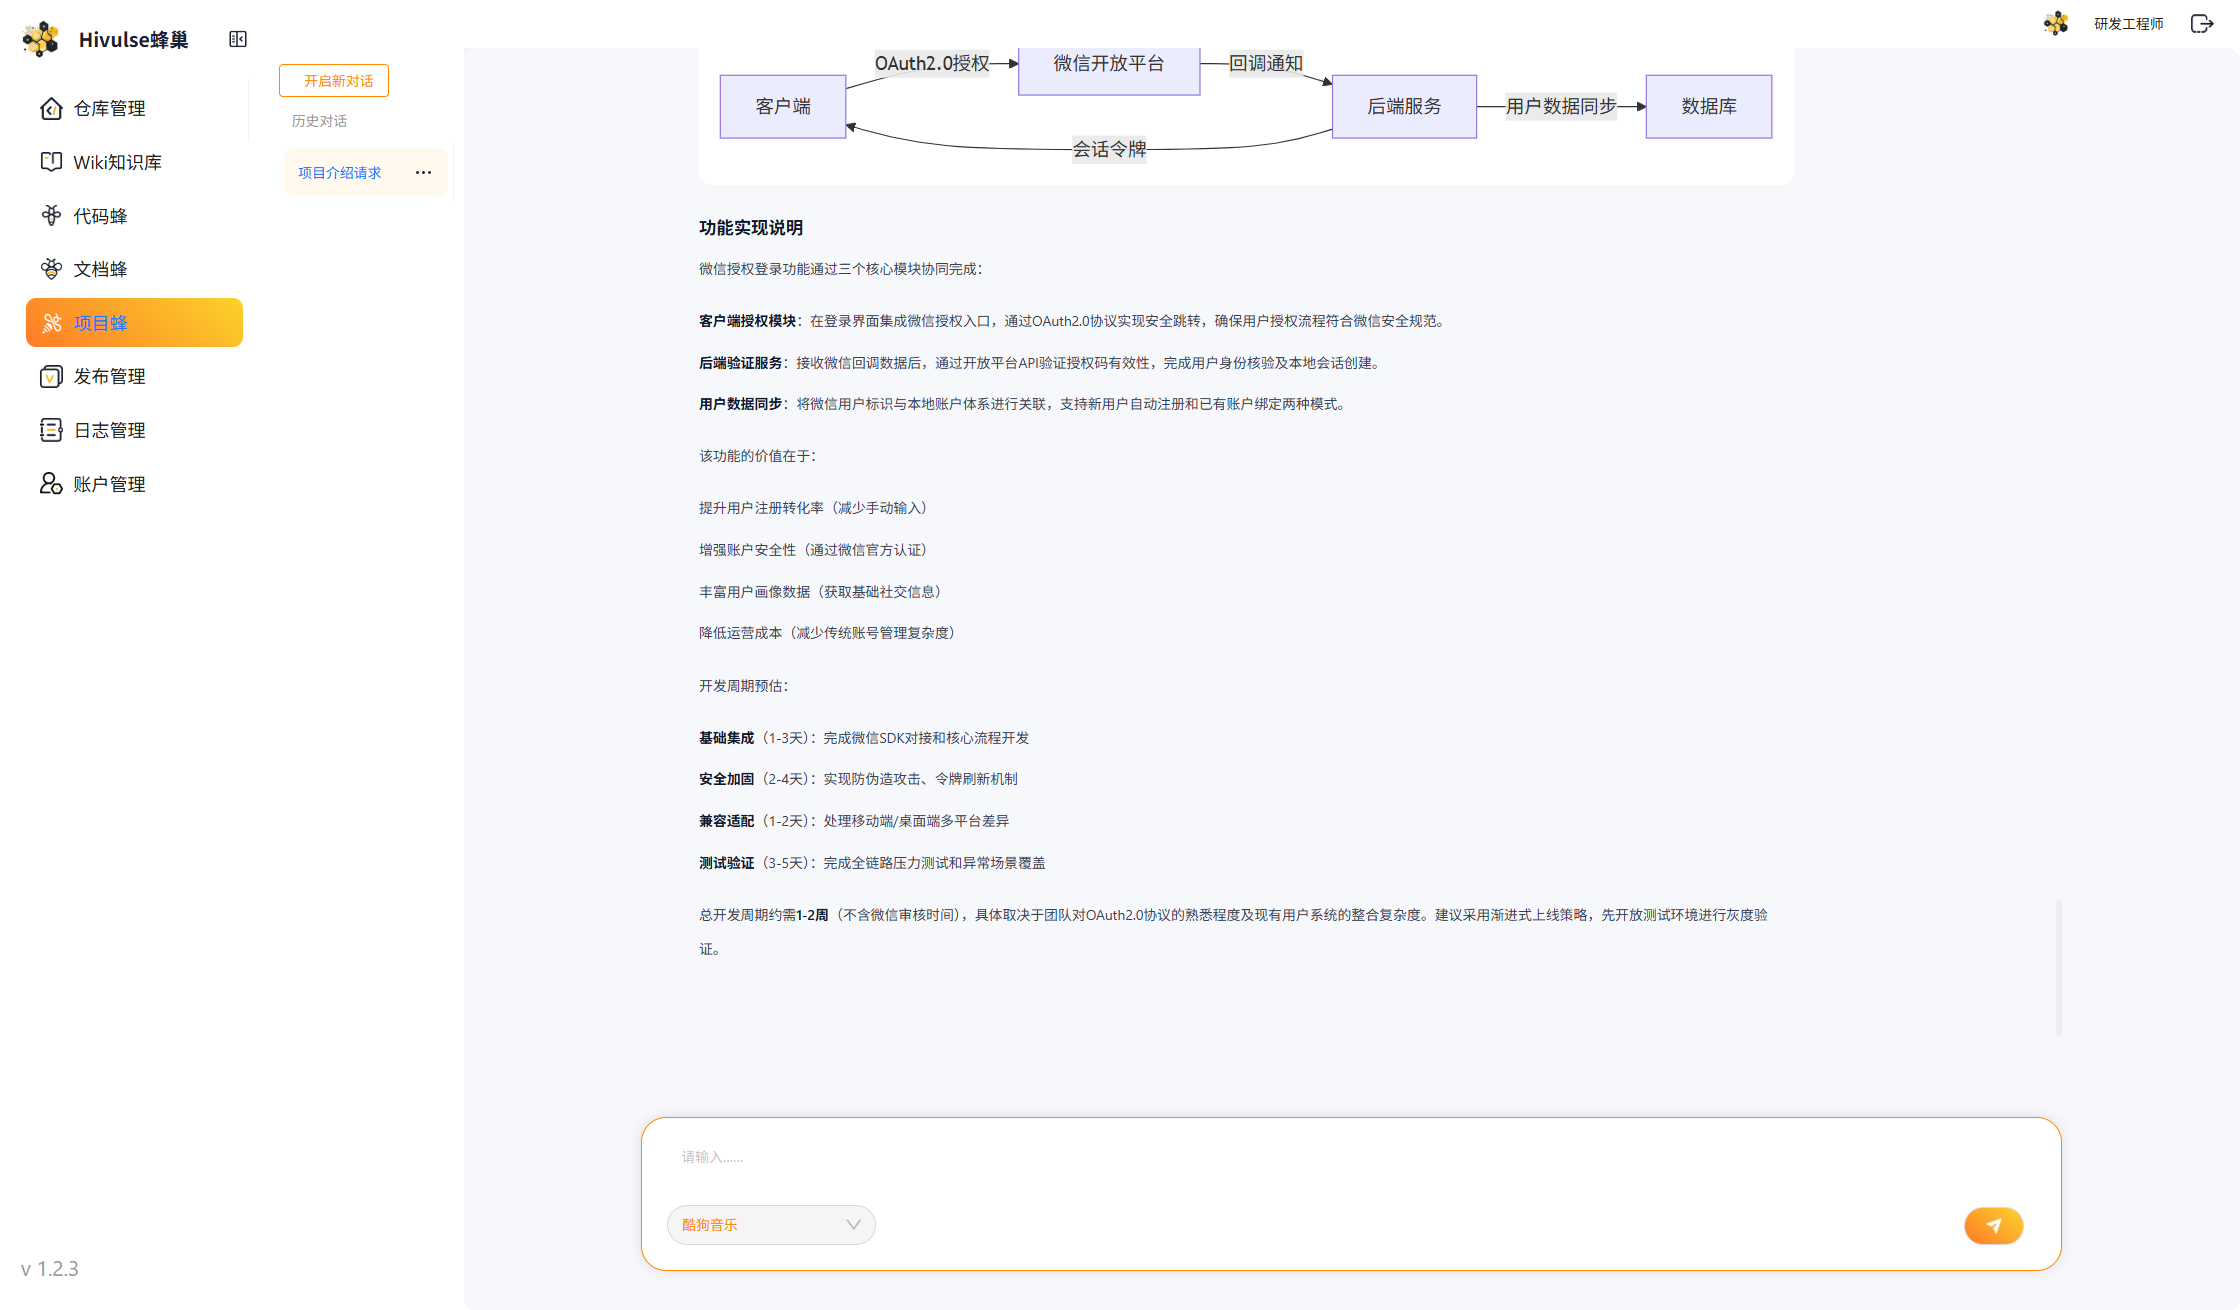Click the 降低运营成本 line

827,633
